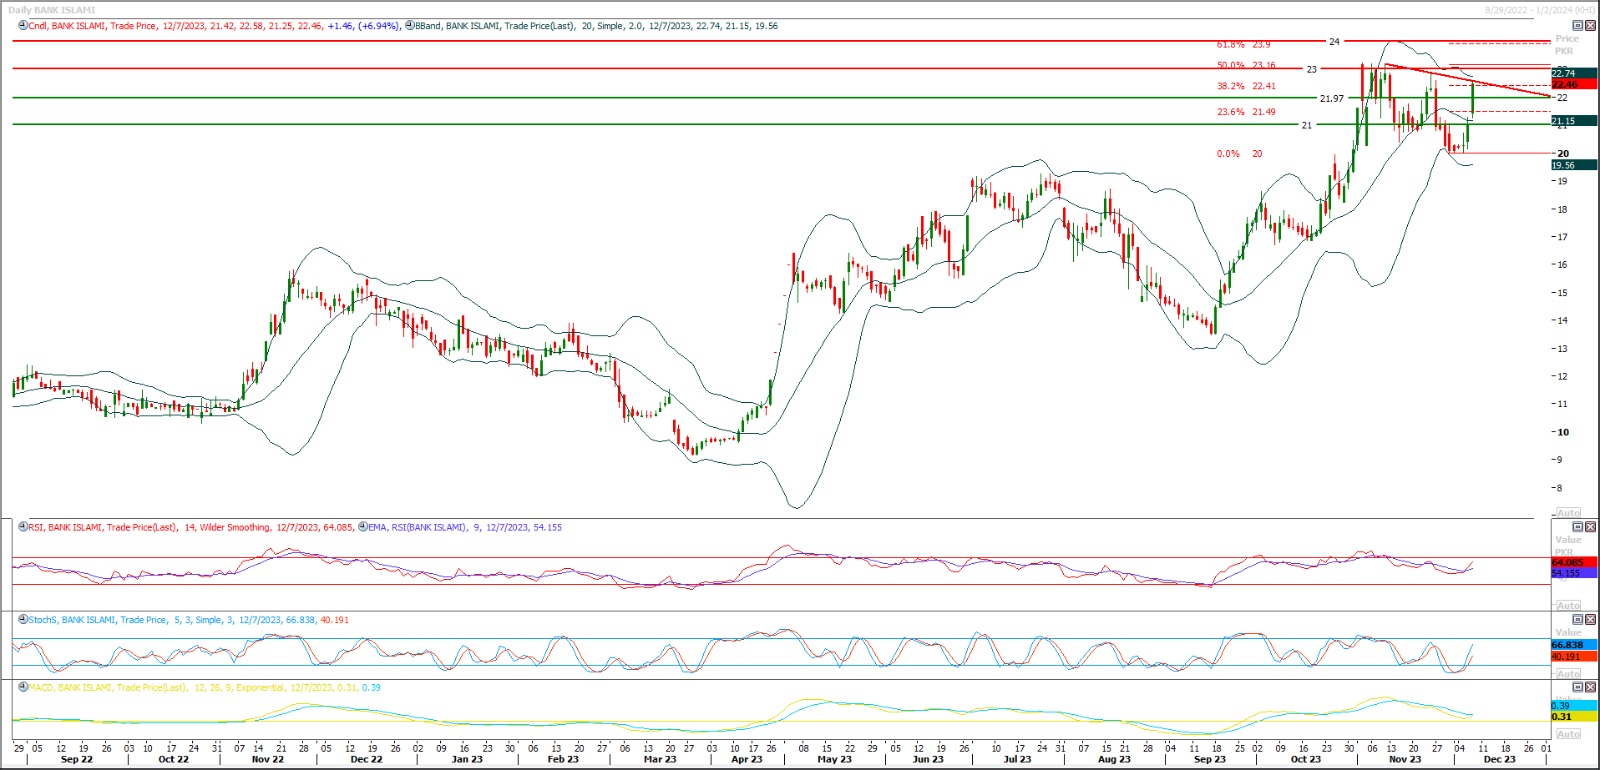Click the Price PKR axis heading

pos(1567,45)
